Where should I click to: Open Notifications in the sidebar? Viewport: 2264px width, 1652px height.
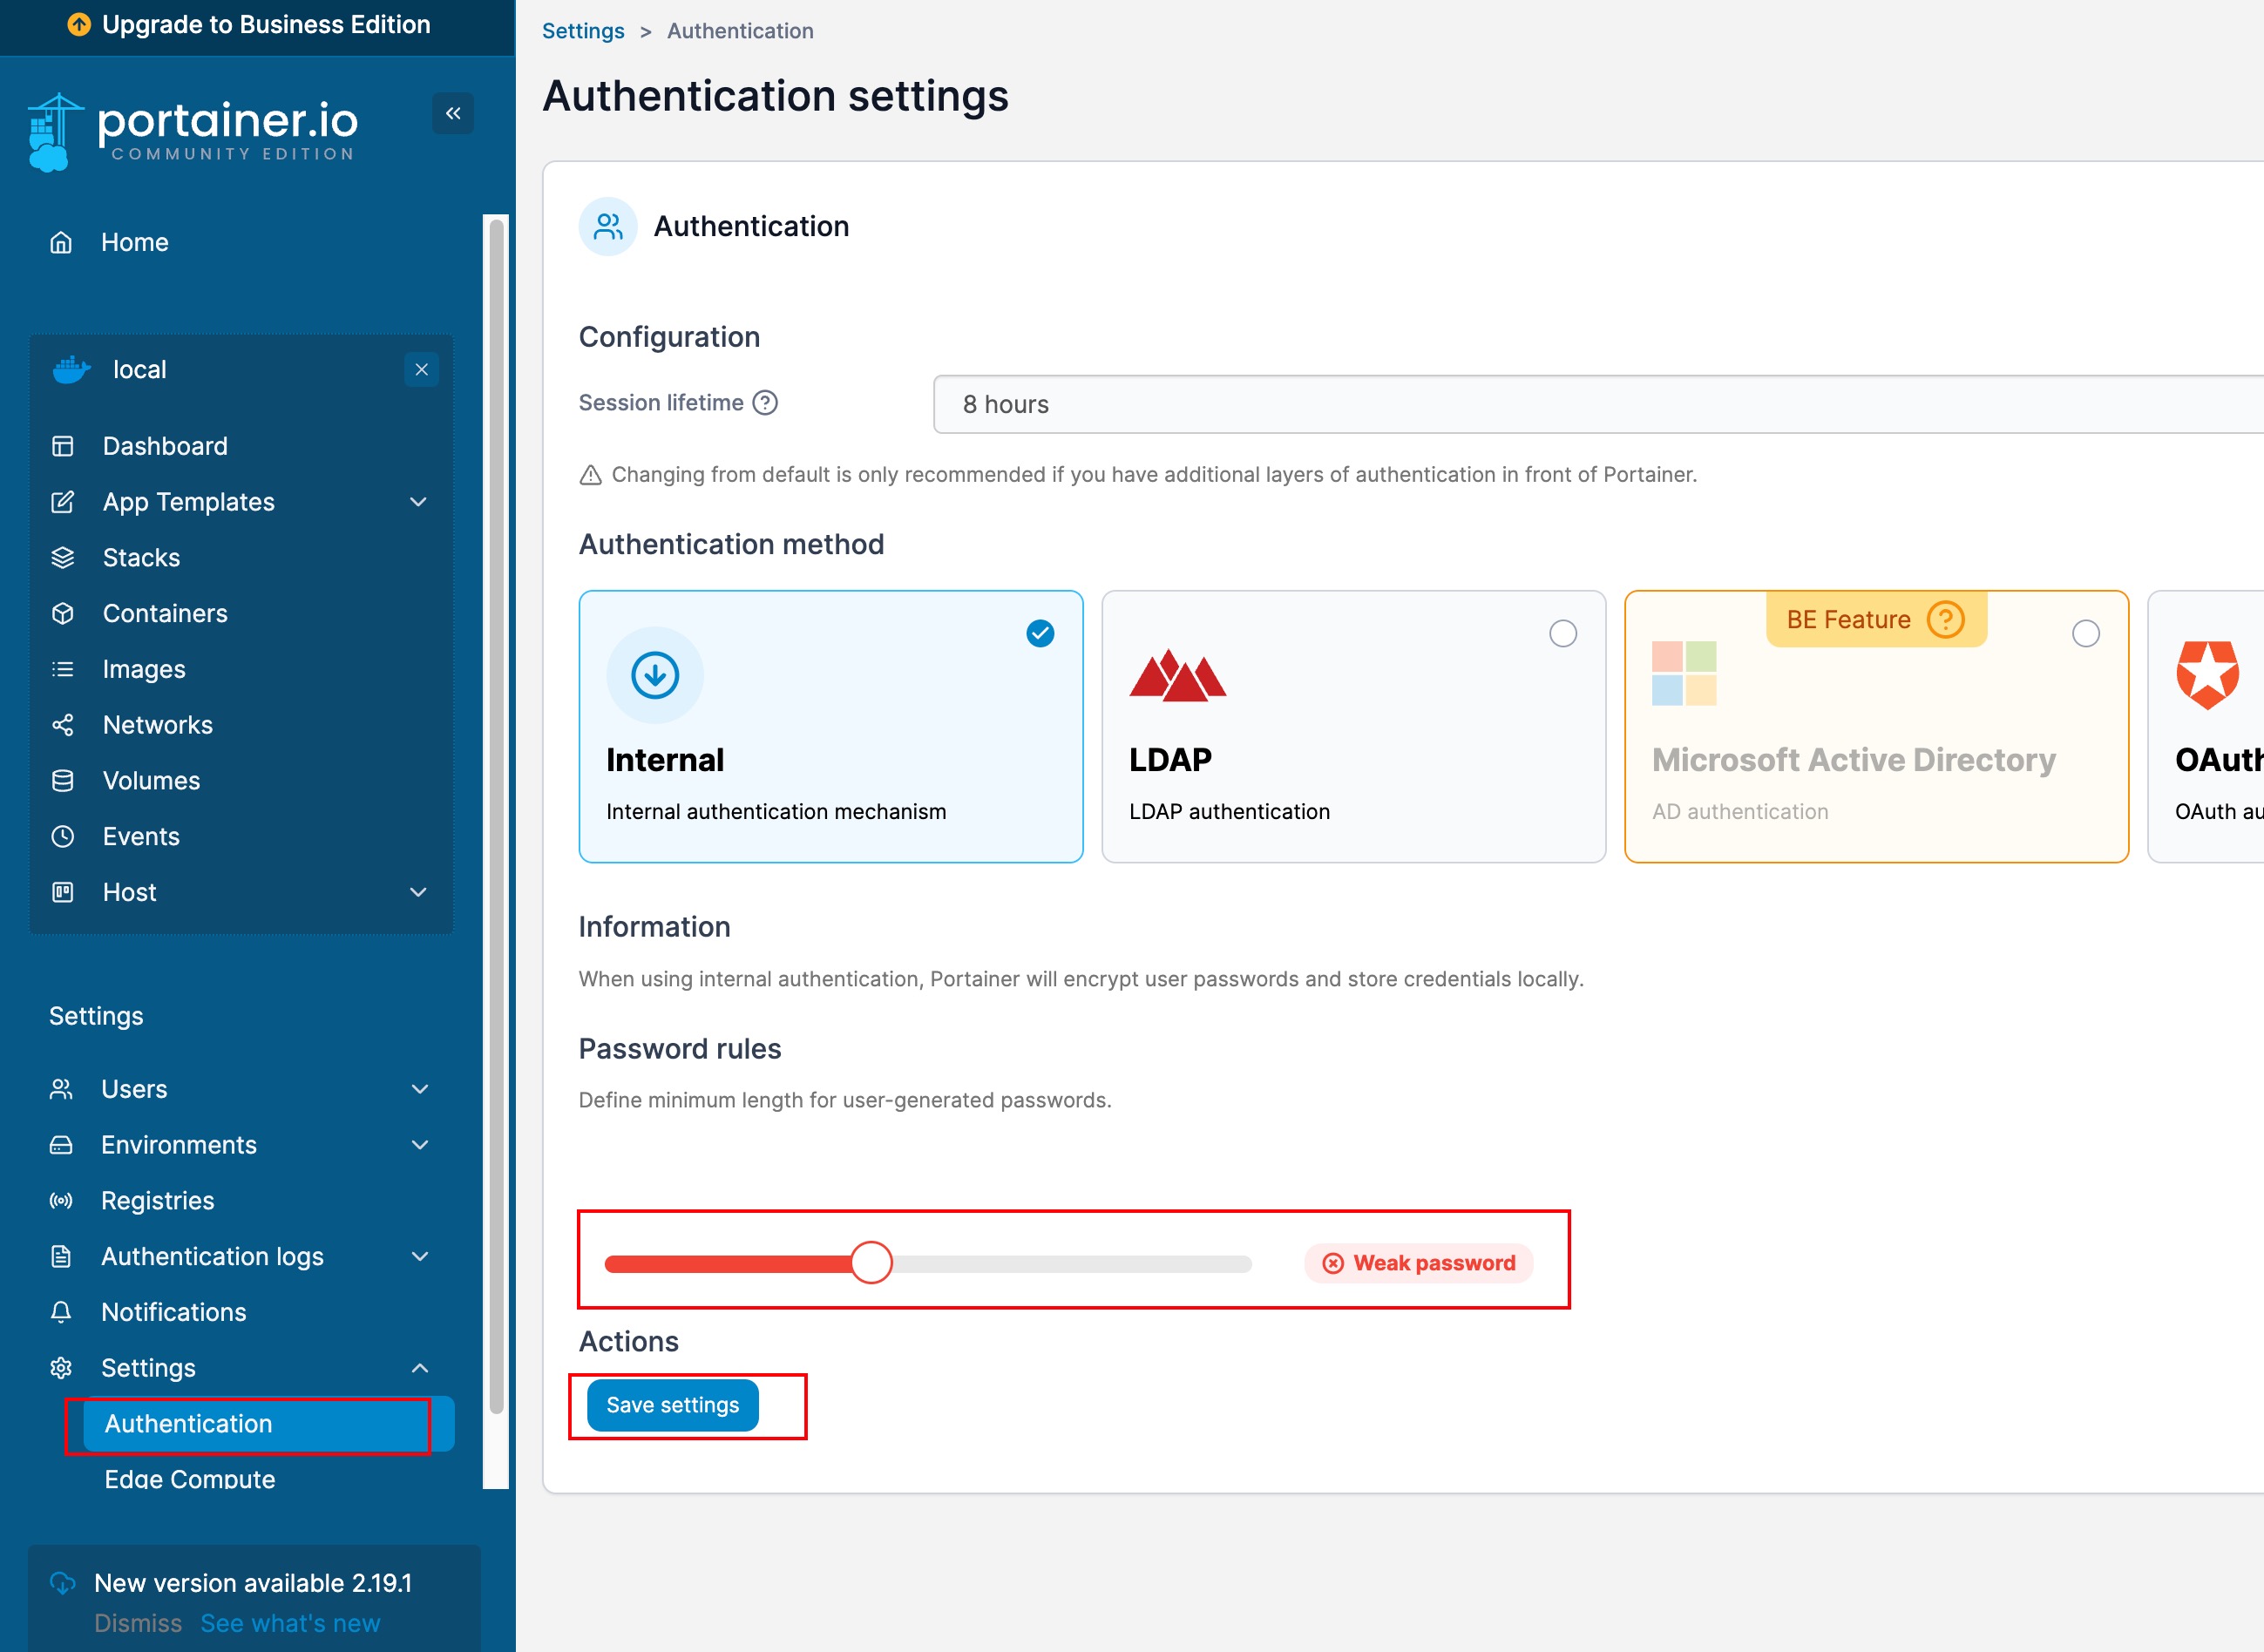click(x=173, y=1312)
